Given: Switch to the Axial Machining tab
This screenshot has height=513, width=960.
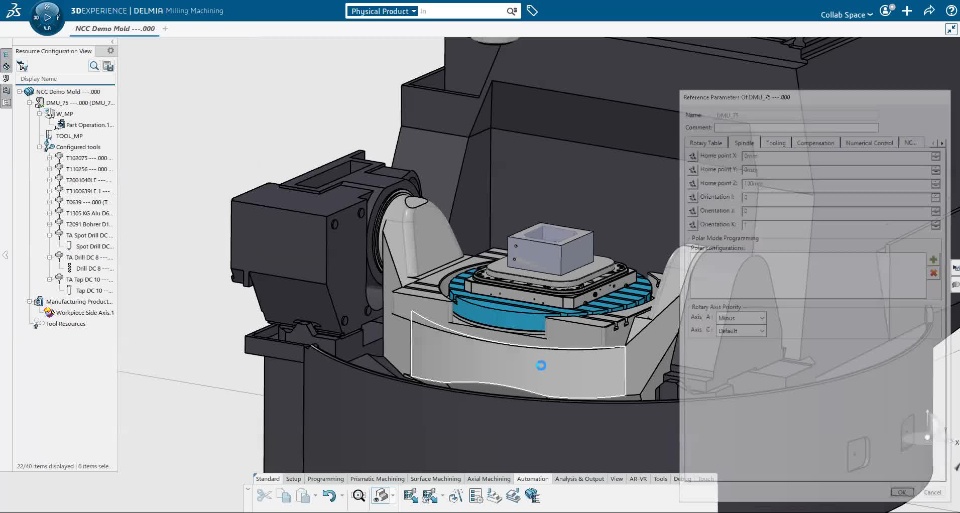Looking at the screenshot, I should (x=489, y=479).
